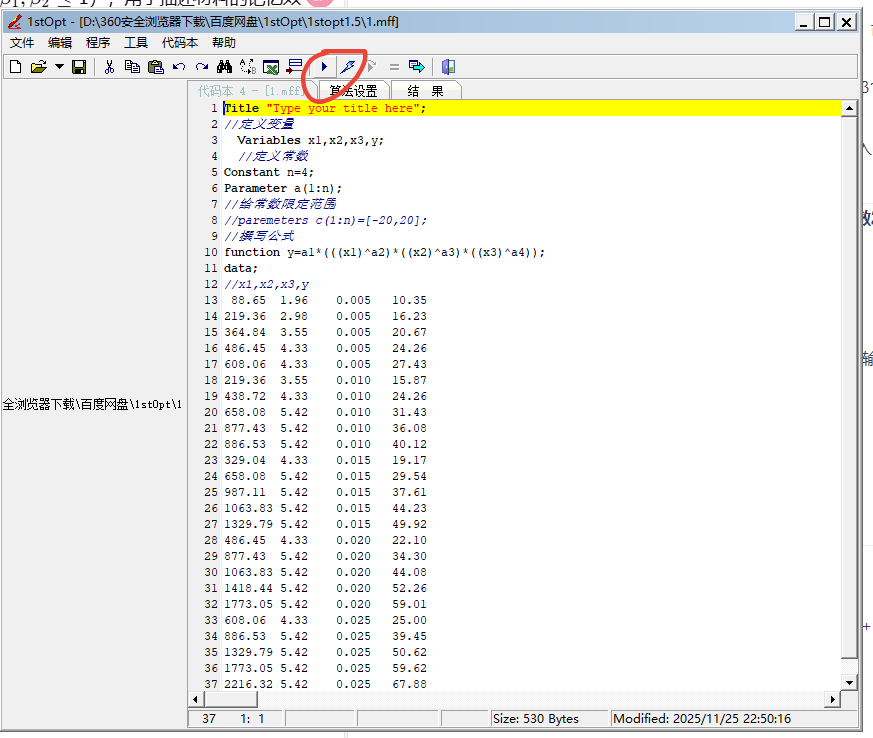
Task: Click the insert row icon with red arrow
Action: [x=294, y=67]
